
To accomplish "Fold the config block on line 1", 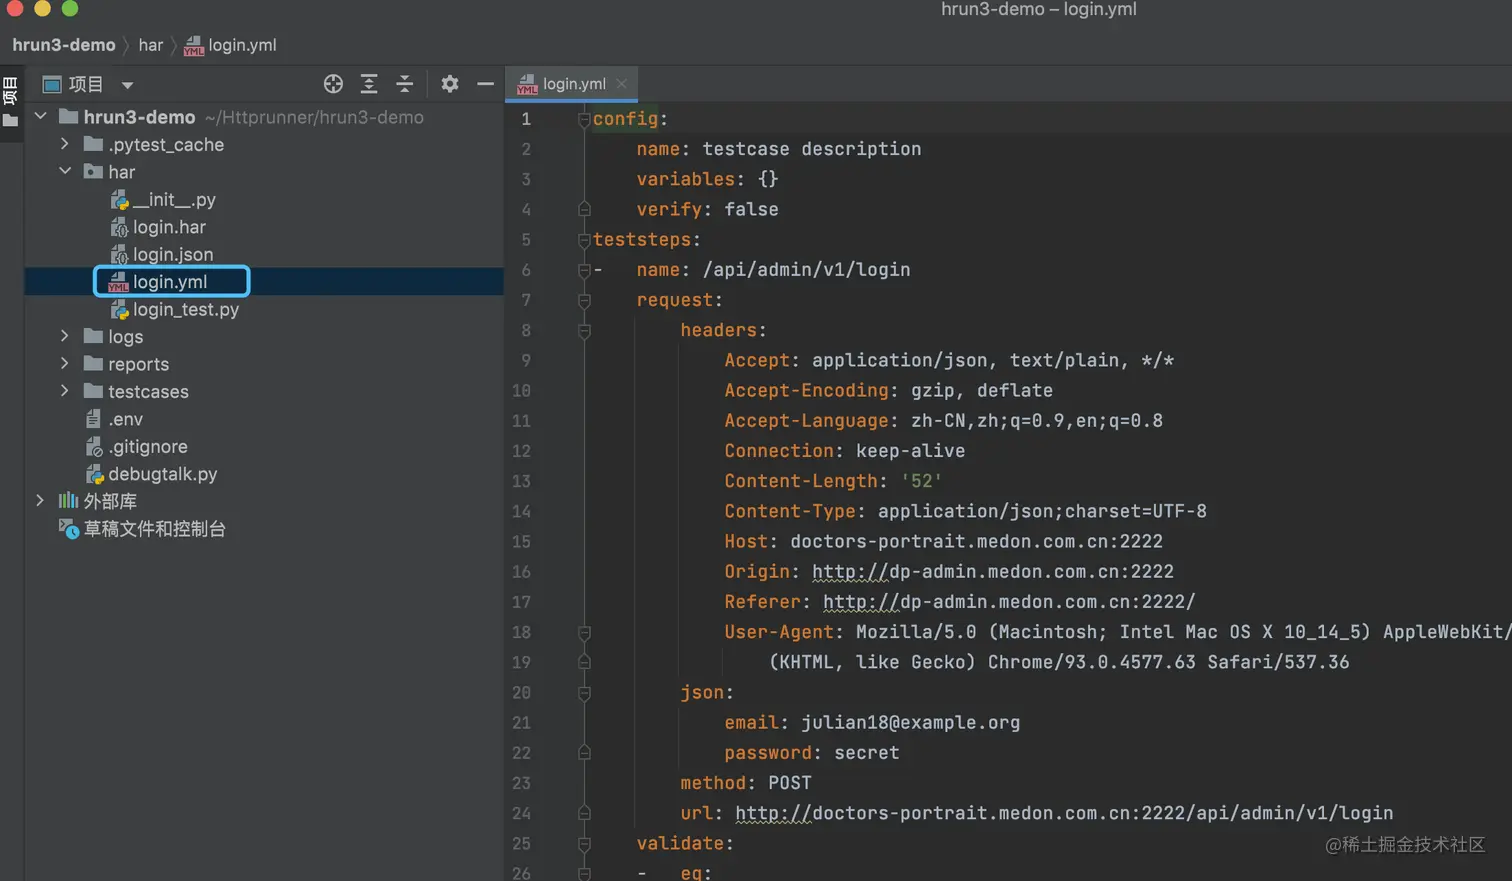I will [x=584, y=119].
